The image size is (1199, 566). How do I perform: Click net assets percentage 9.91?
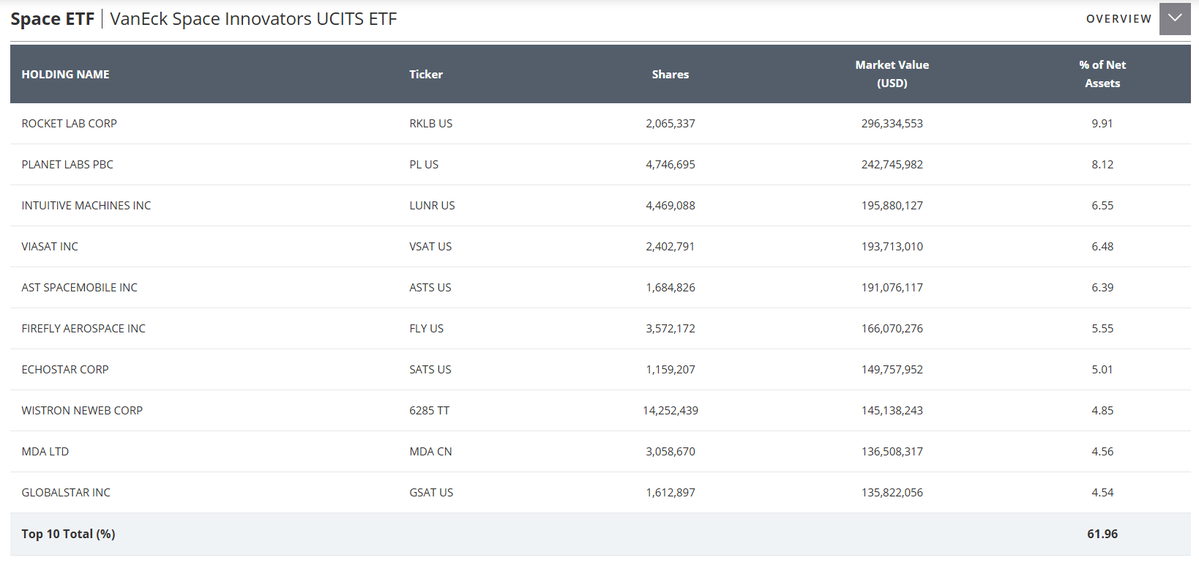pos(1102,123)
